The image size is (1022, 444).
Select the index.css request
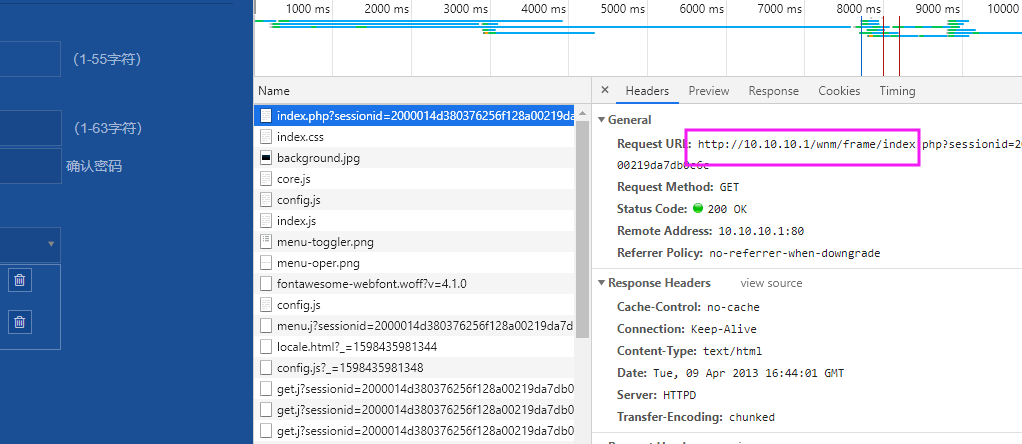414,137
